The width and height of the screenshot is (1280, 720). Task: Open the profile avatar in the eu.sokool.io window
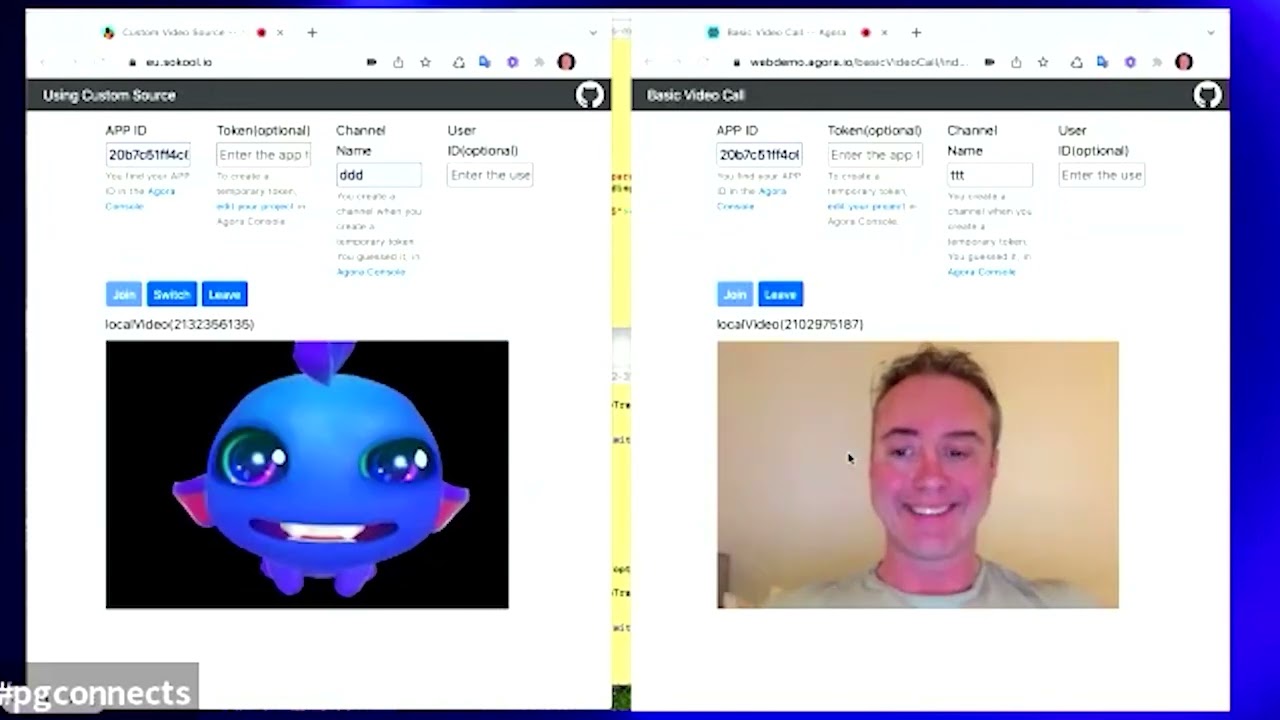(x=567, y=62)
